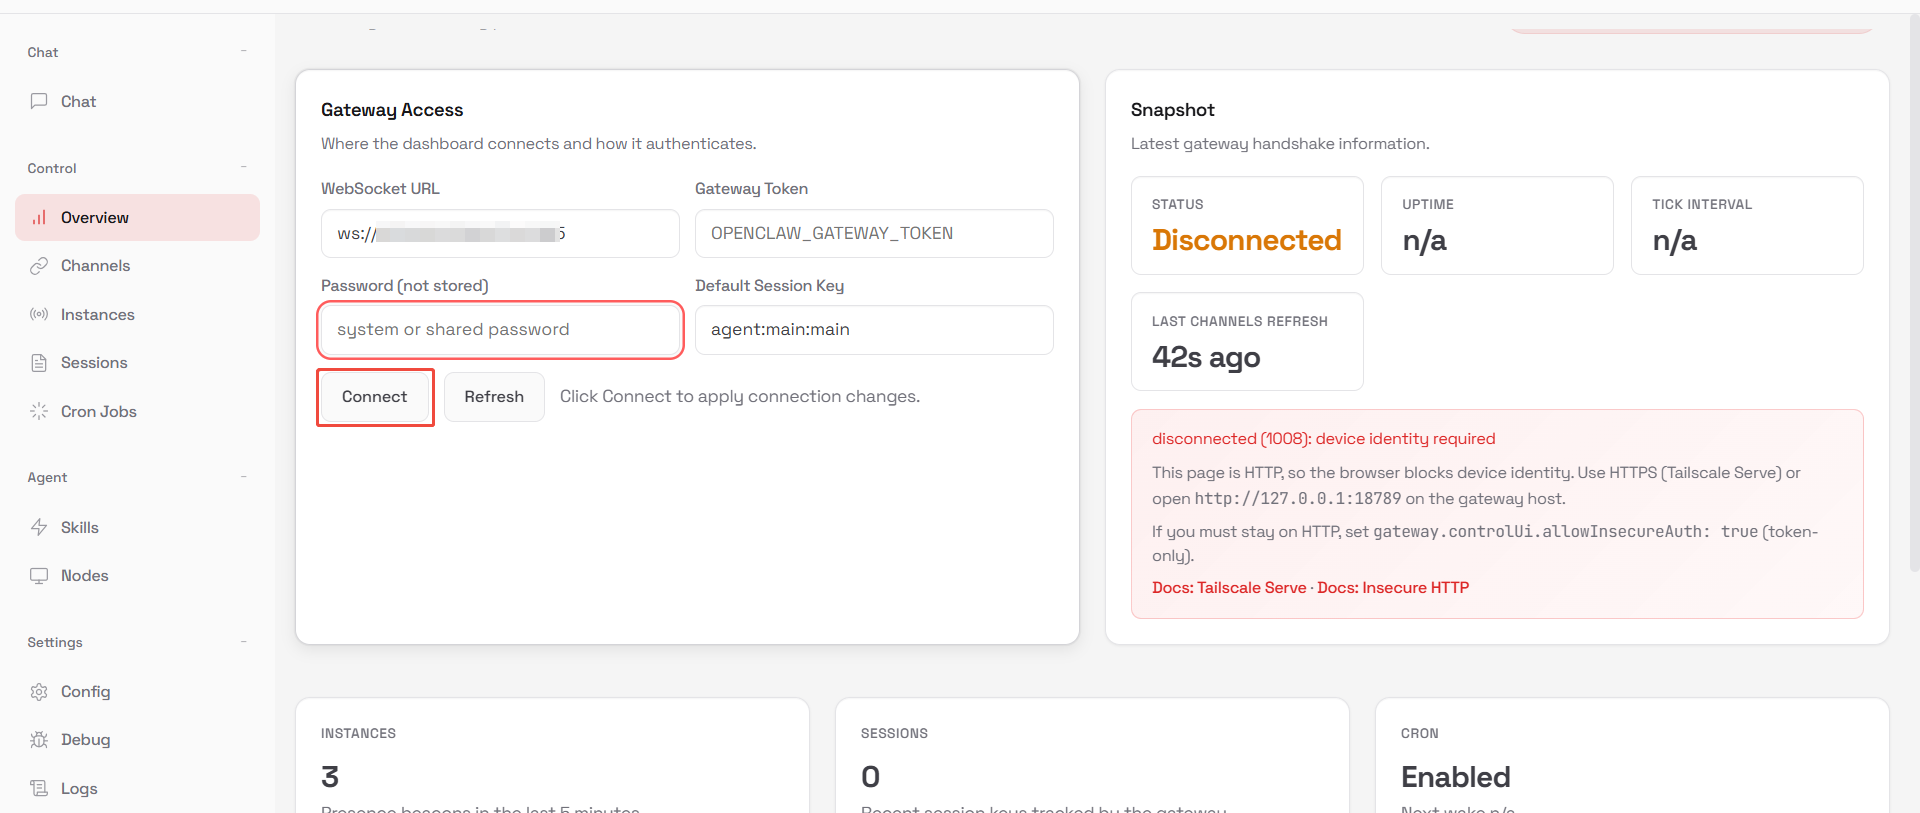Viewport: 1920px width, 813px height.
Task: Click the Channels link icon
Action: point(39,265)
